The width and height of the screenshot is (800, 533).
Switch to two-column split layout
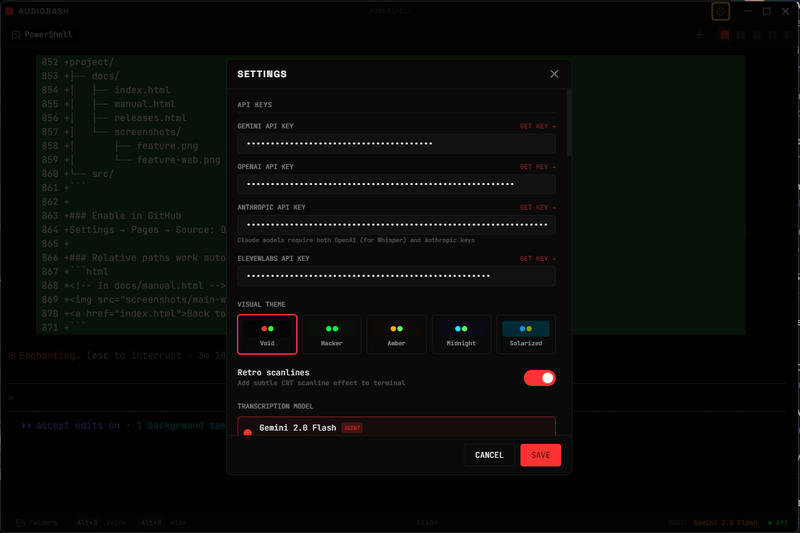[740, 35]
